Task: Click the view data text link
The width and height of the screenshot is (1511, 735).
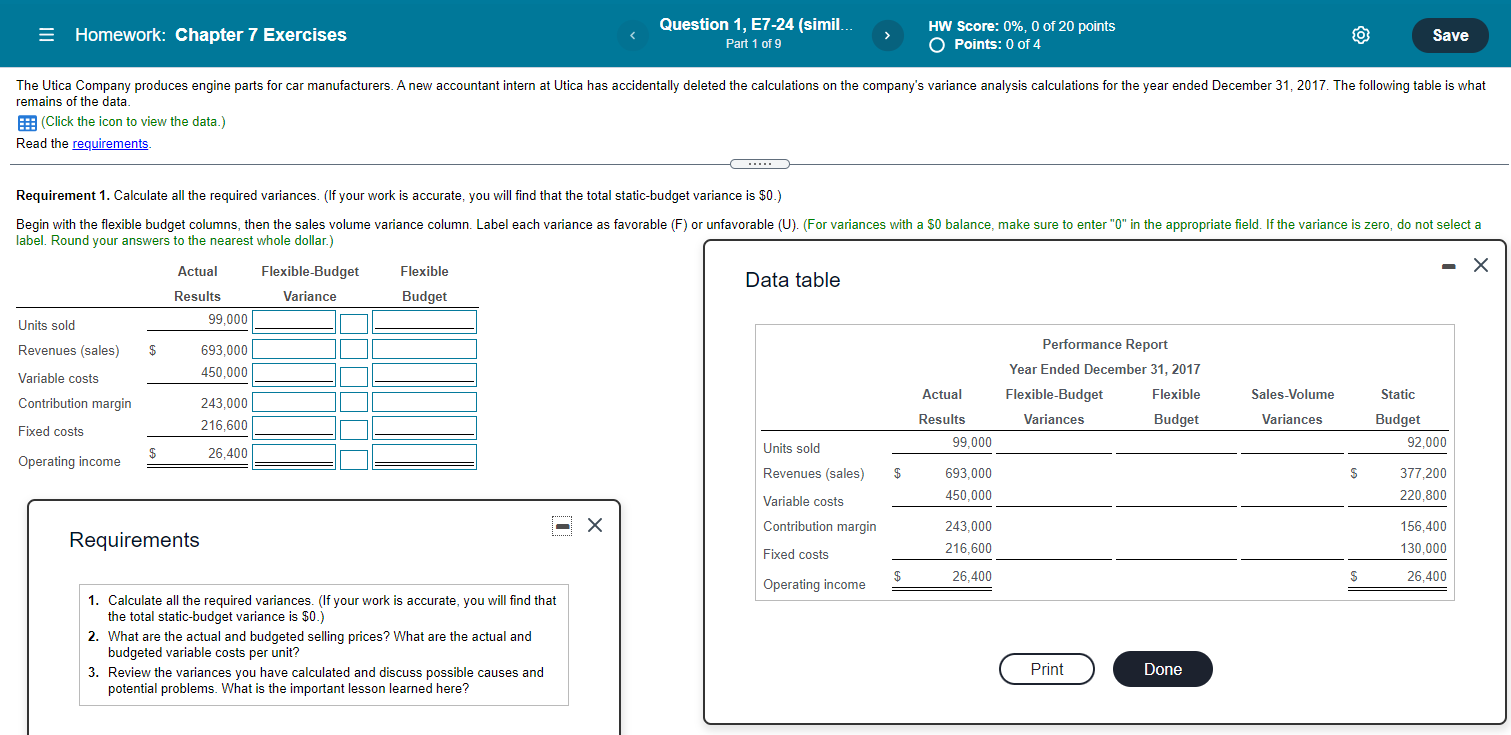Action: coord(133,122)
